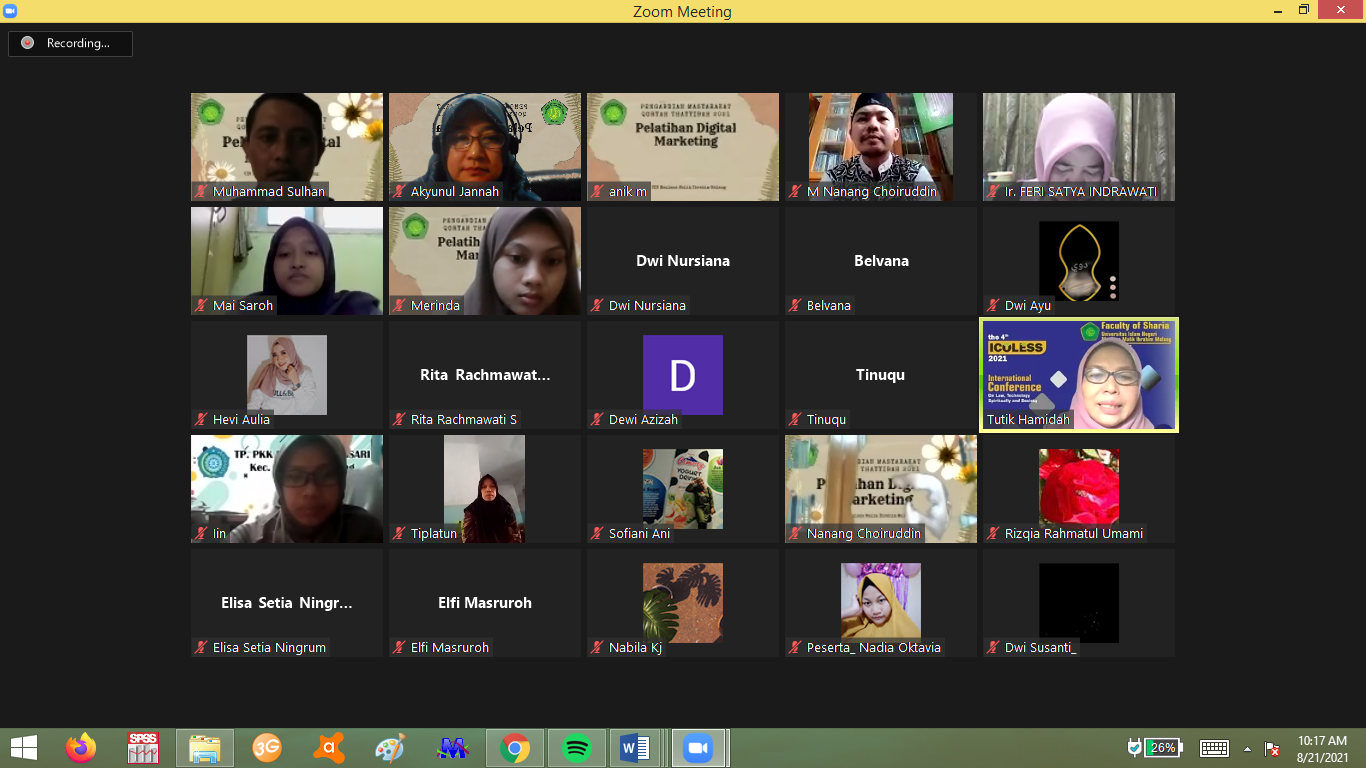1366x768 pixels.
Task: Click the muted mic icon beside Muhammad Sulhan
Action: coord(202,192)
